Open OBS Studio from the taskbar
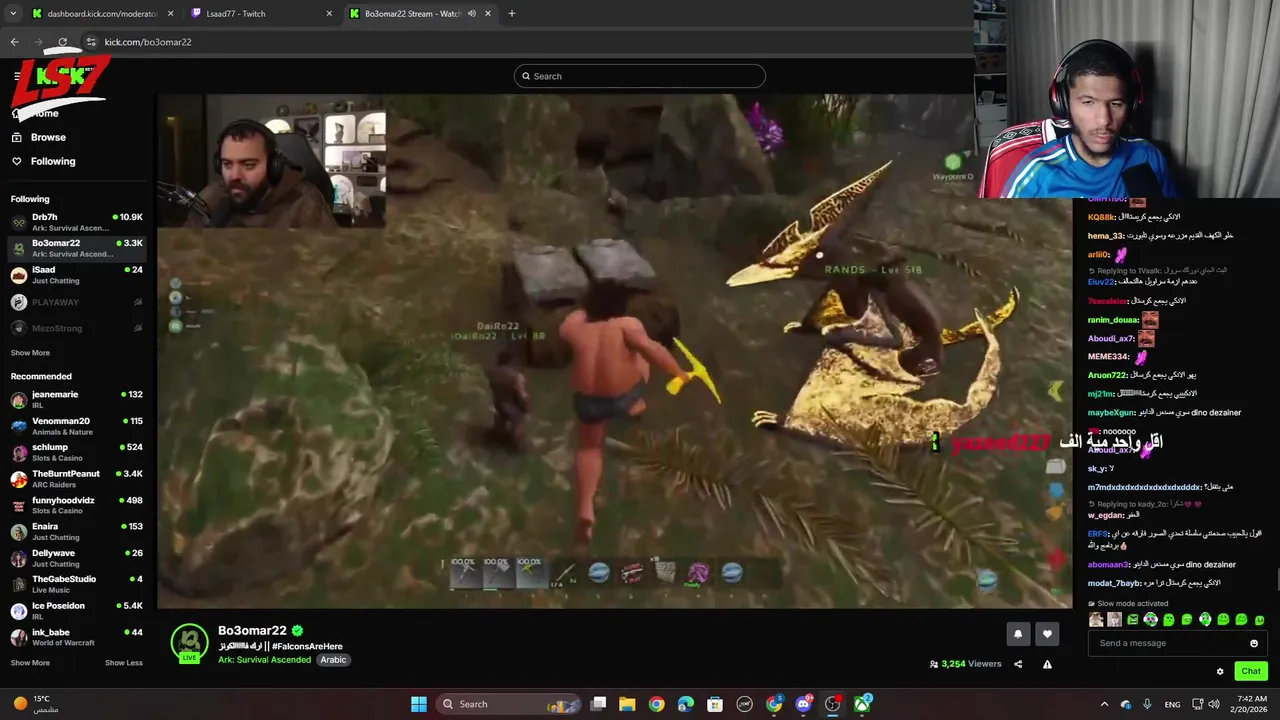This screenshot has width=1280, height=720. coord(833,704)
